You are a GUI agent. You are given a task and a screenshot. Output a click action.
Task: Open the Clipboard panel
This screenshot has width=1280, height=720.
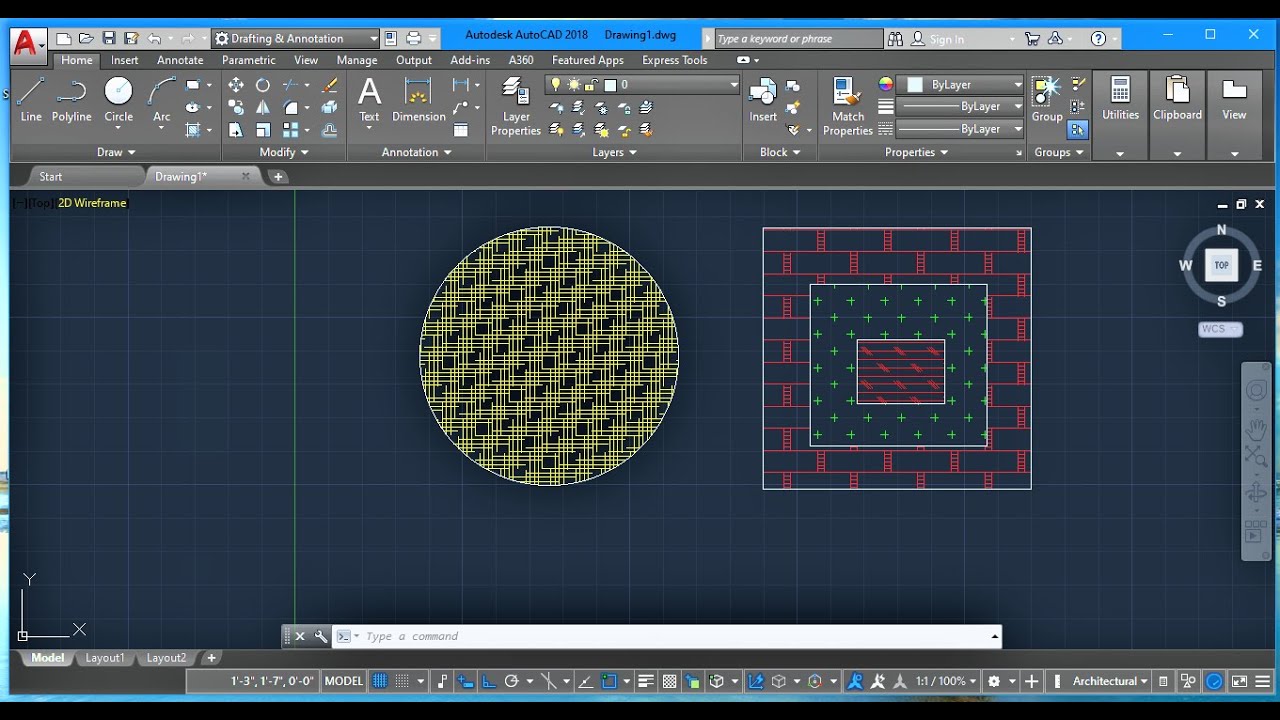click(1177, 99)
